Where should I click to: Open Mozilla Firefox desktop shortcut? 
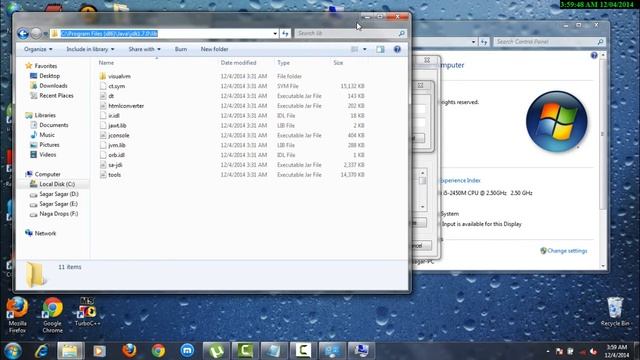tap(17, 315)
